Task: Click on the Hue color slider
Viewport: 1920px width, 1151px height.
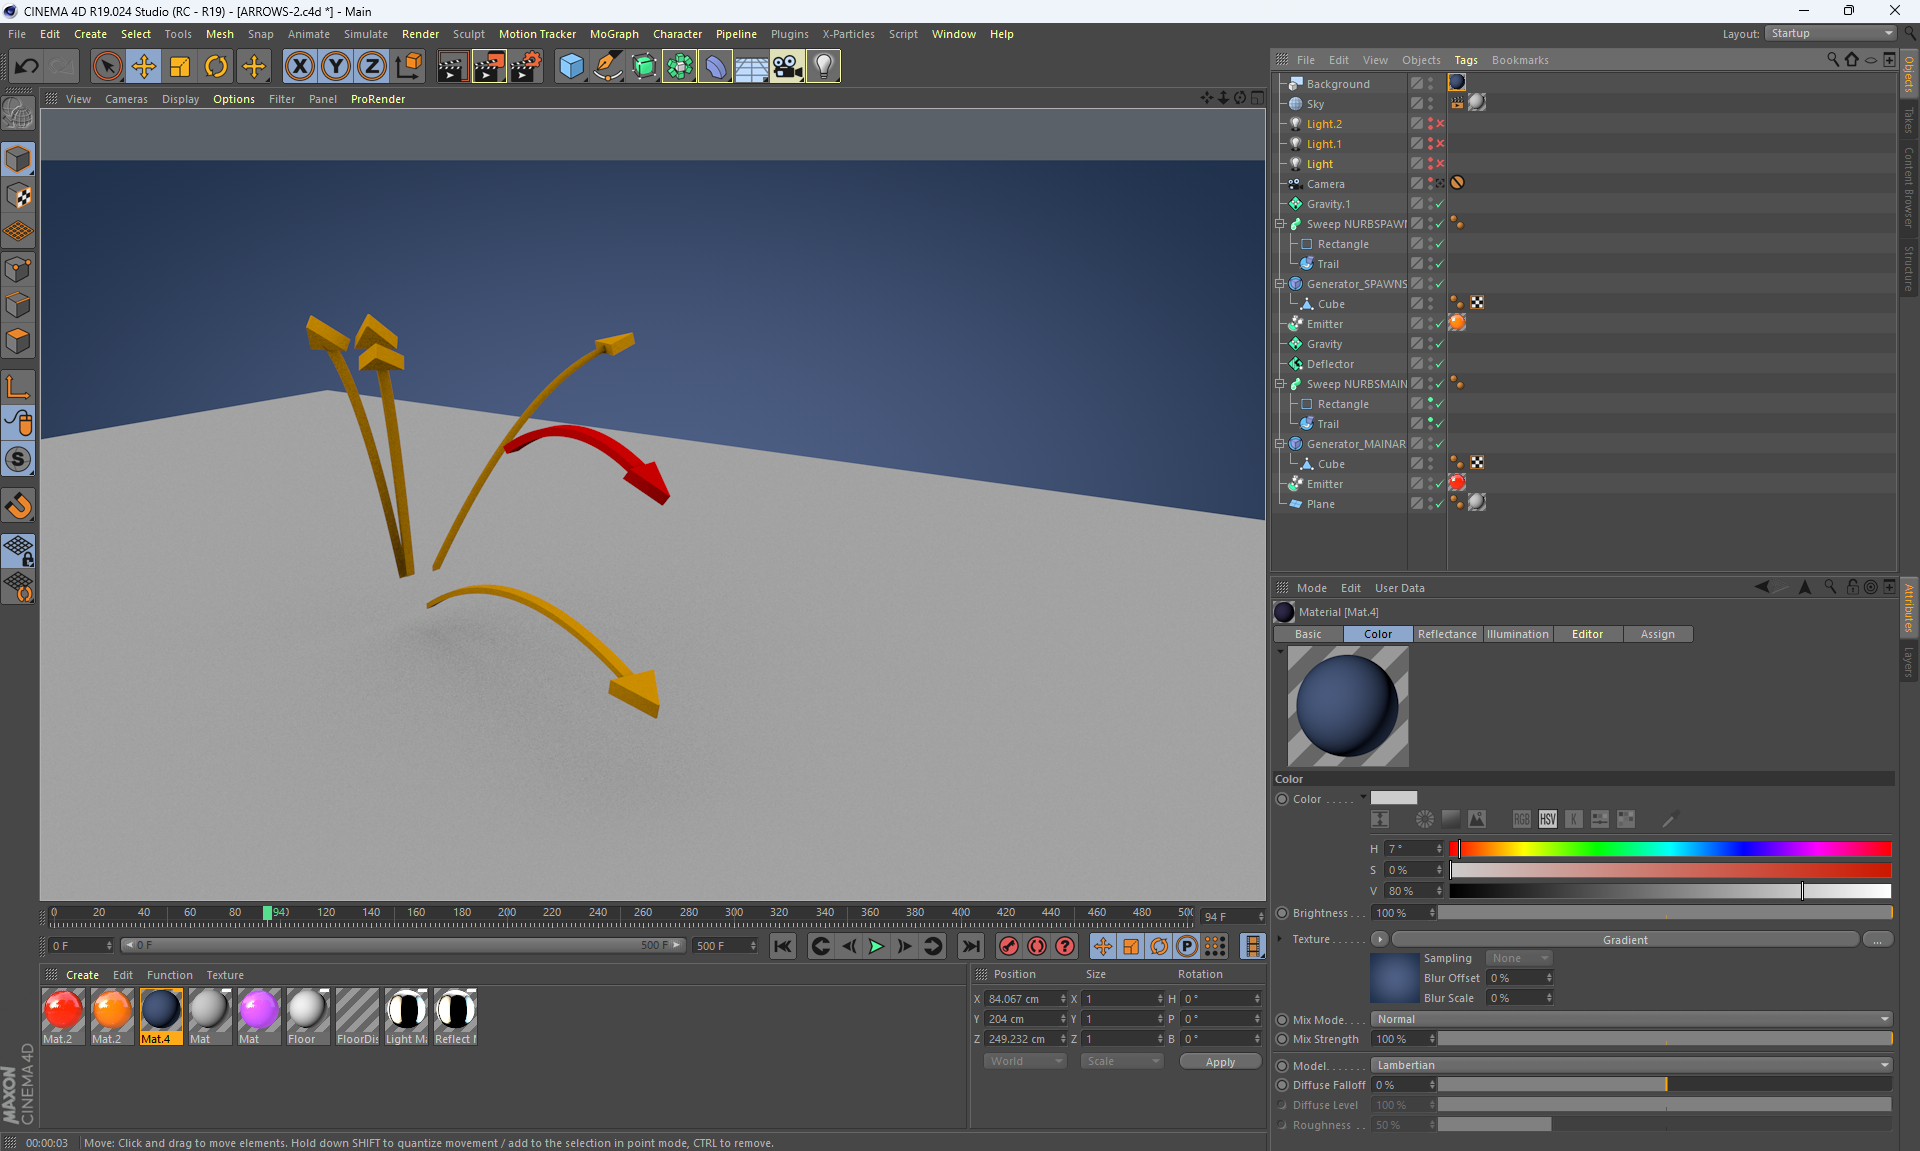Action: click(x=1670, y=849)
